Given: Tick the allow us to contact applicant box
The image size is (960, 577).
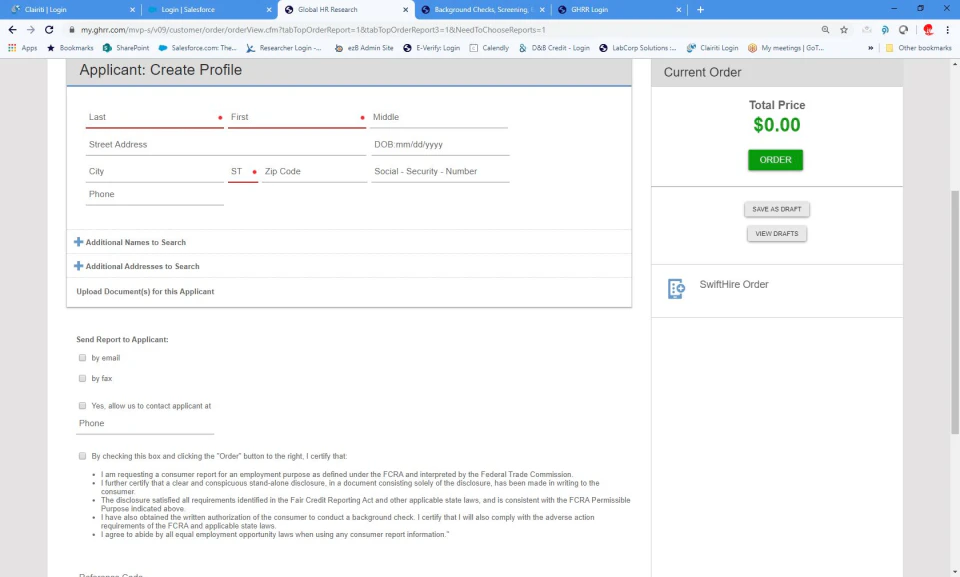Looking at the screenshot, I should click(x=82, y=405).
